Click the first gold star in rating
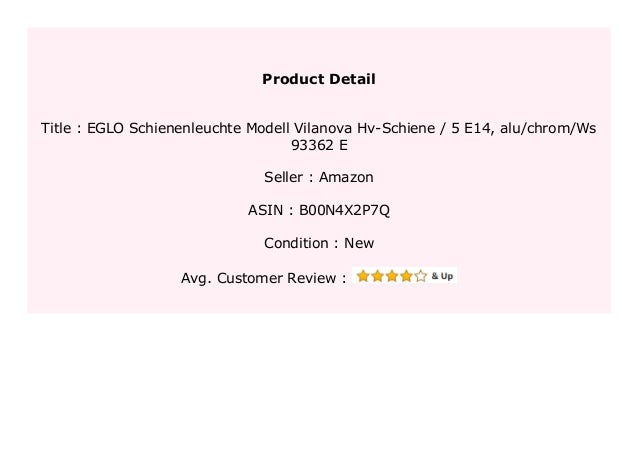This screenshot has height=451, width=638. pos(363,276)
